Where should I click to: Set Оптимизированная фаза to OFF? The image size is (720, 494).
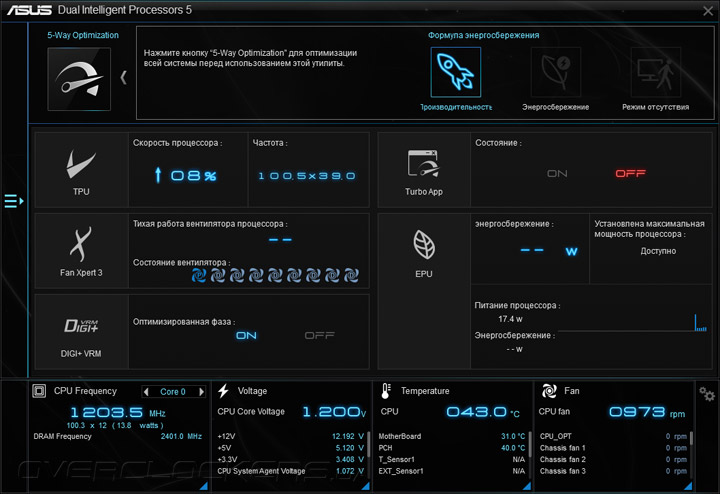coord(320,336)
